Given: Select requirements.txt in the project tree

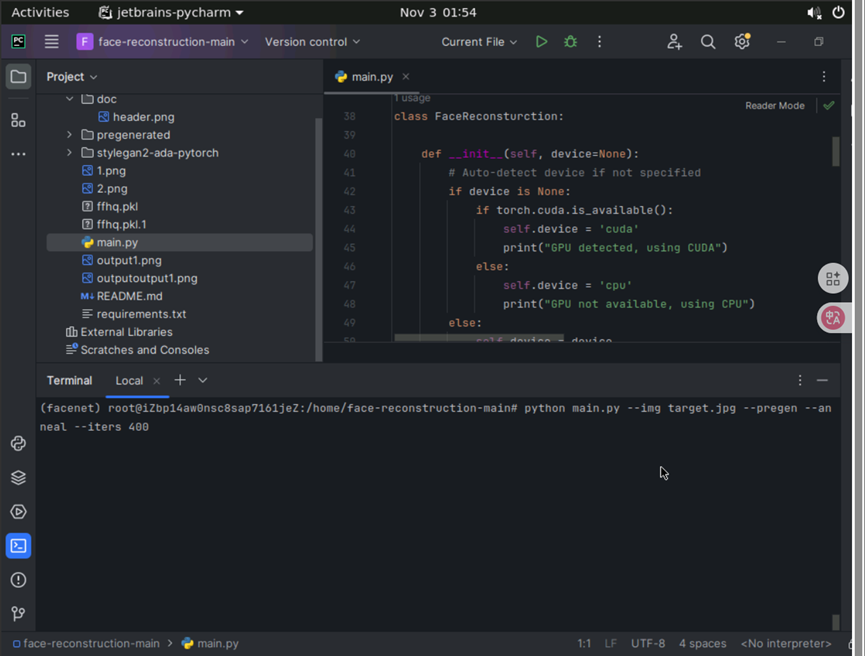Looking at the screenshot, I should [x=141, y=314].
